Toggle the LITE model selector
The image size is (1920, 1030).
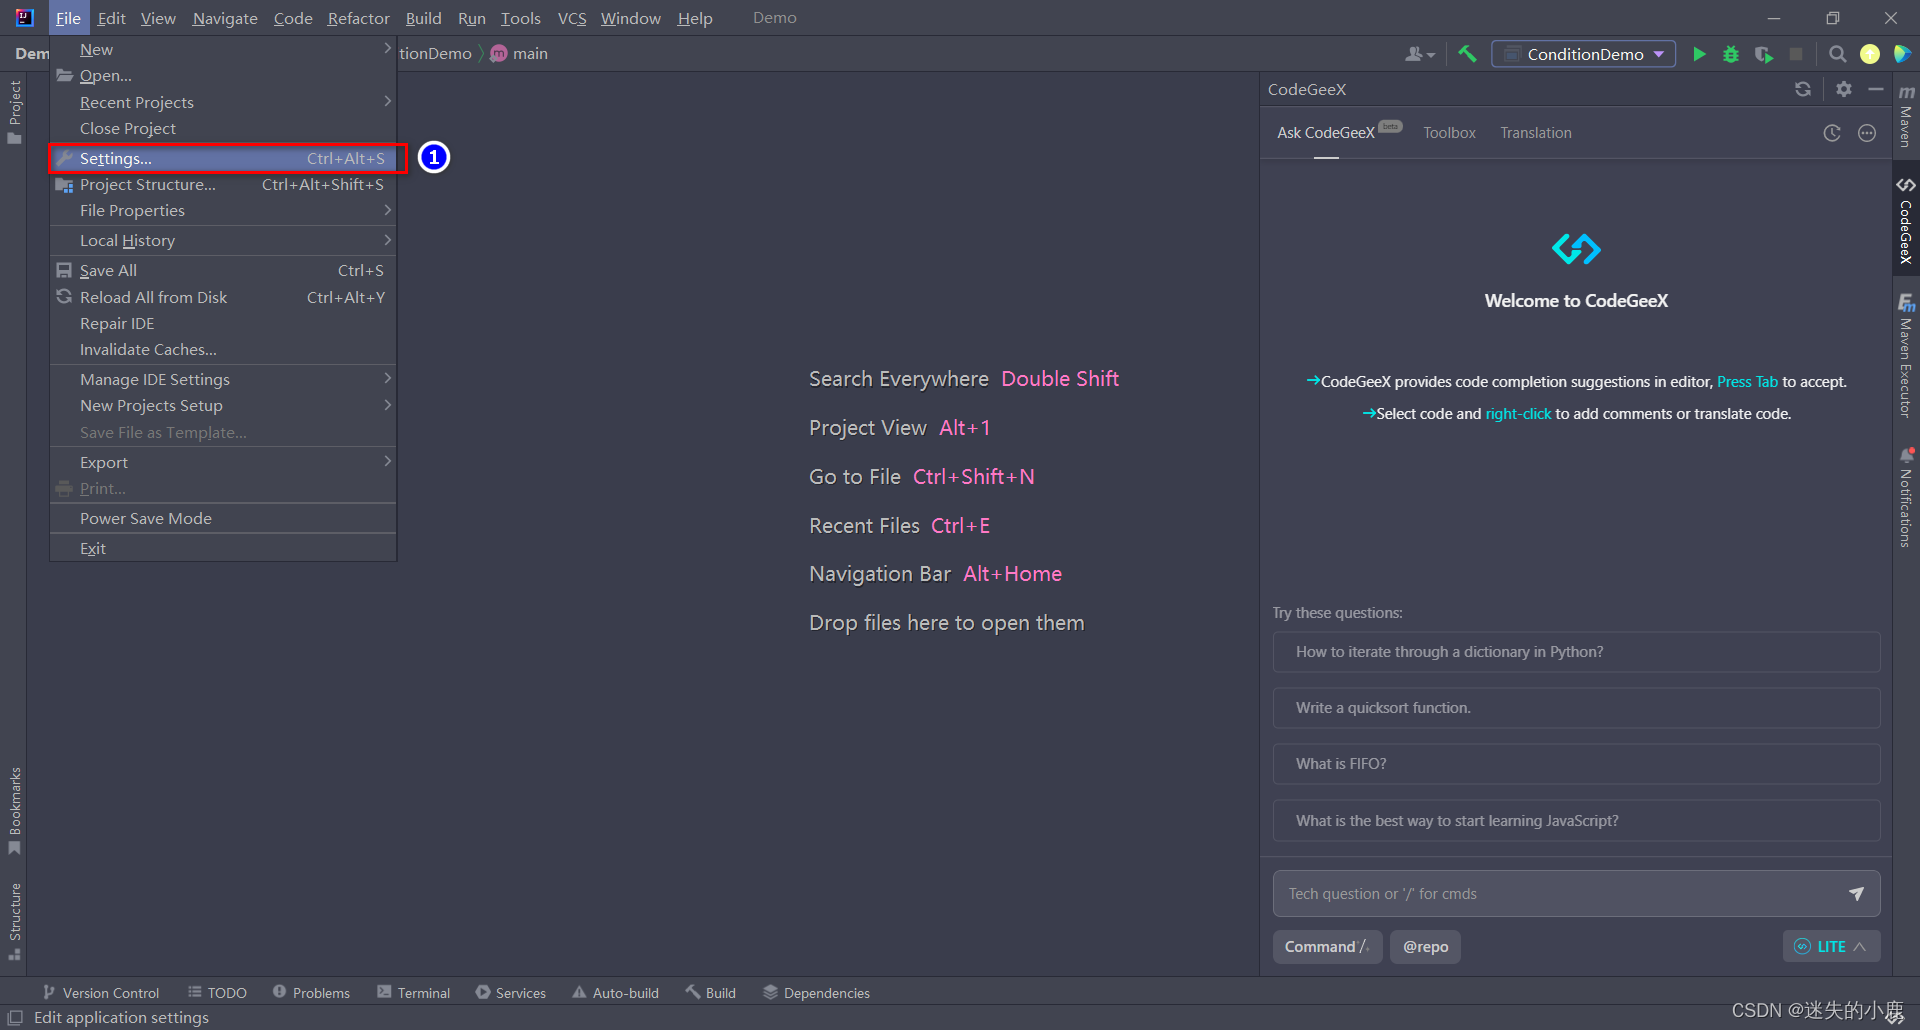[1831, 947]
